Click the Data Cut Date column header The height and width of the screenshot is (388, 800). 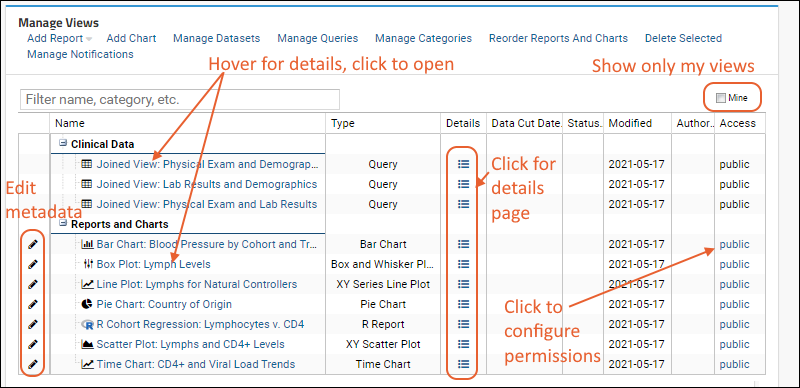point(524,123)
